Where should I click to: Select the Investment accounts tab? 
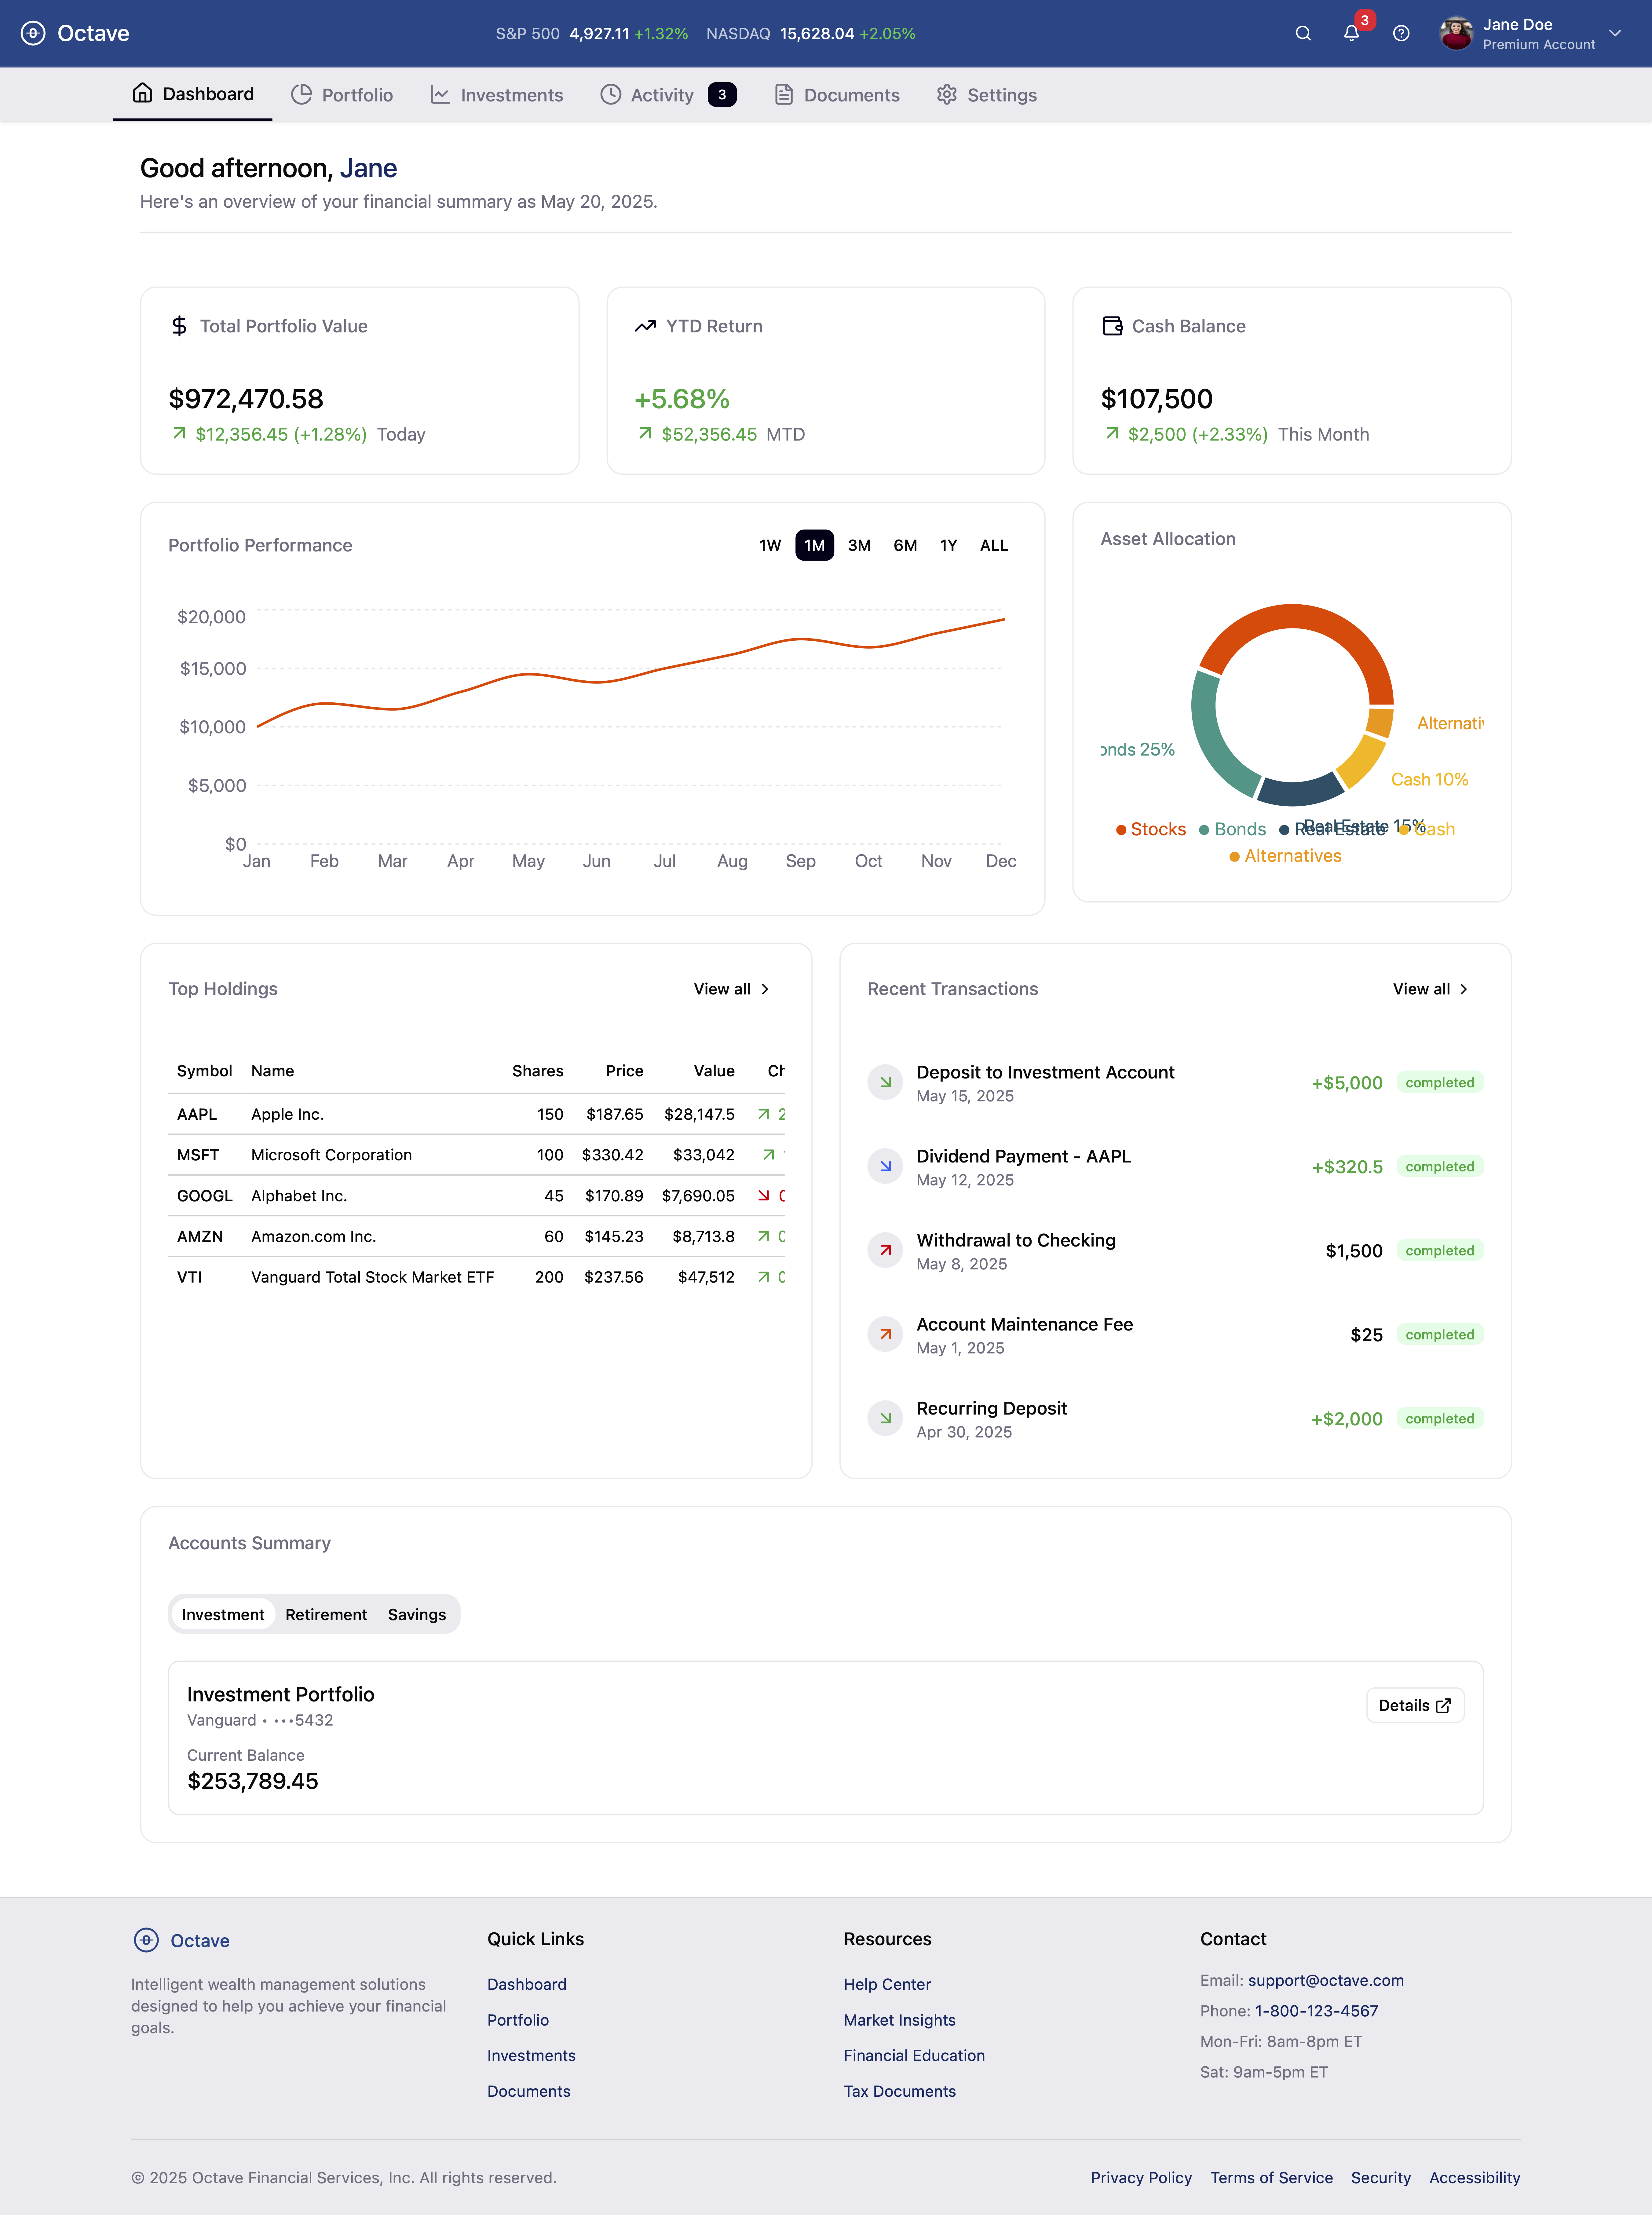pos(223,1615)
